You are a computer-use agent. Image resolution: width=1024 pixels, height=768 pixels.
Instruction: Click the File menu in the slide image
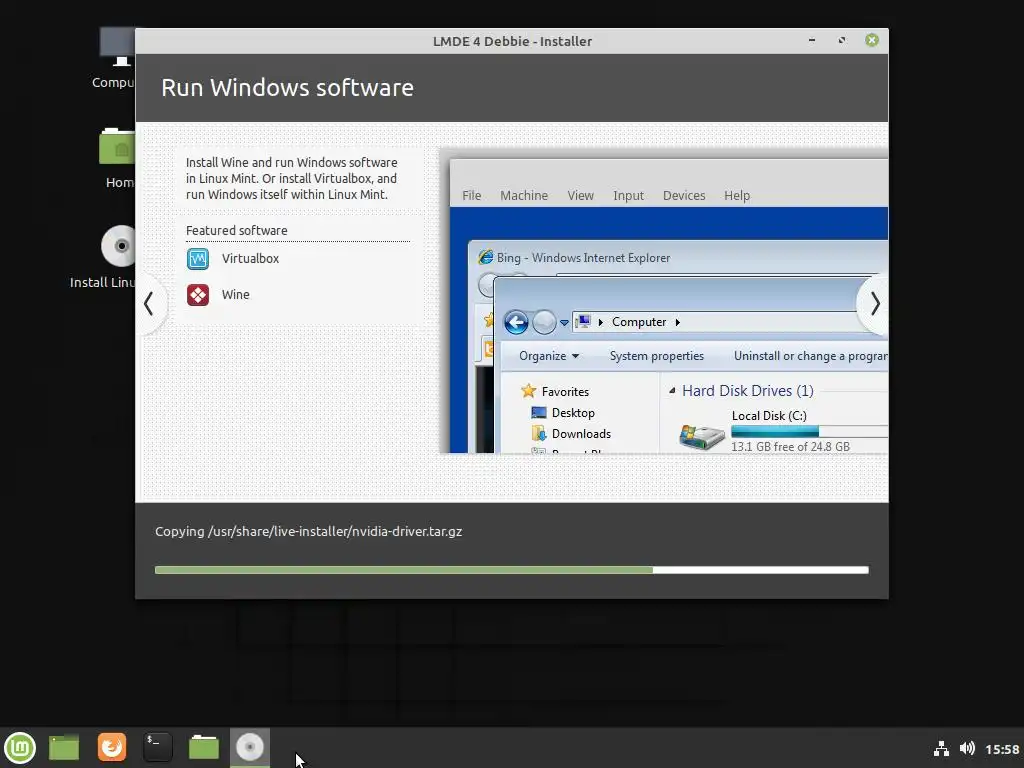point(472,195)
